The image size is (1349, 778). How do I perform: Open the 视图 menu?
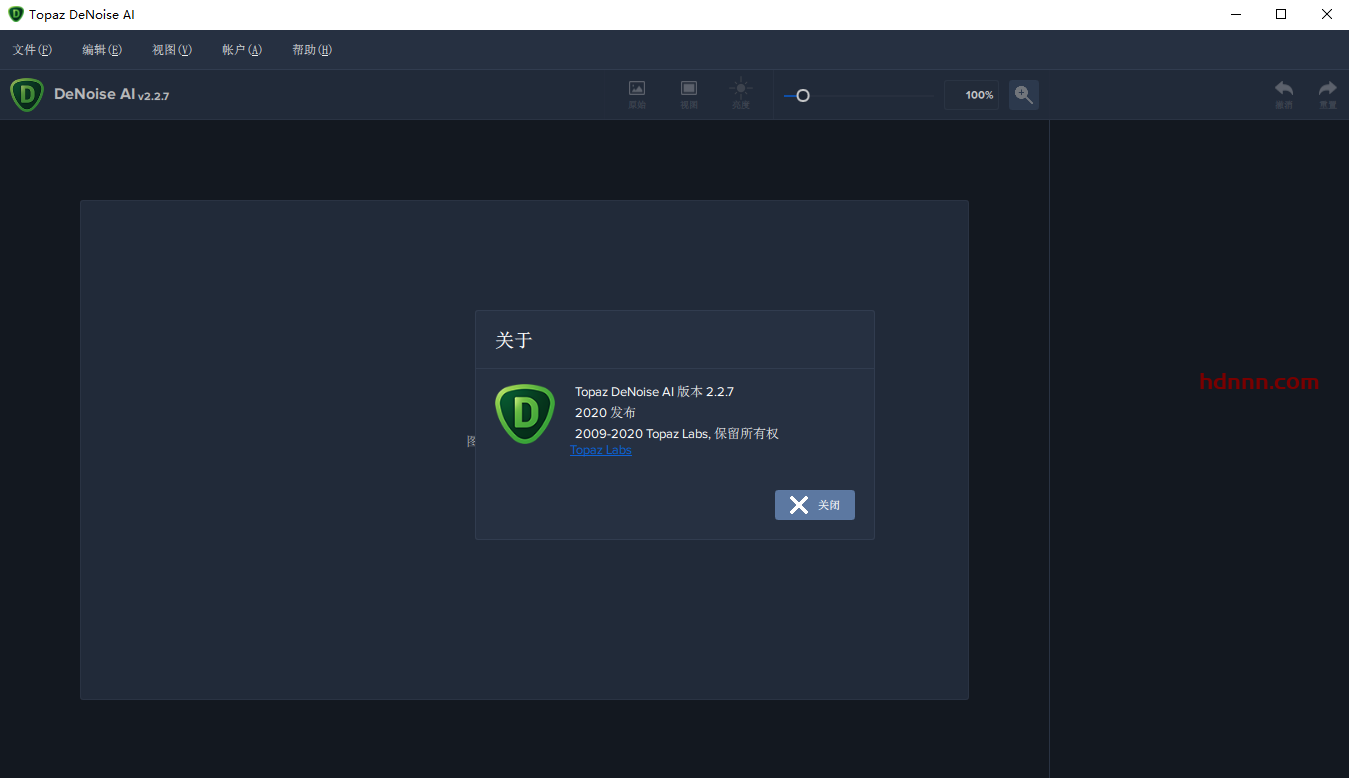172,50
